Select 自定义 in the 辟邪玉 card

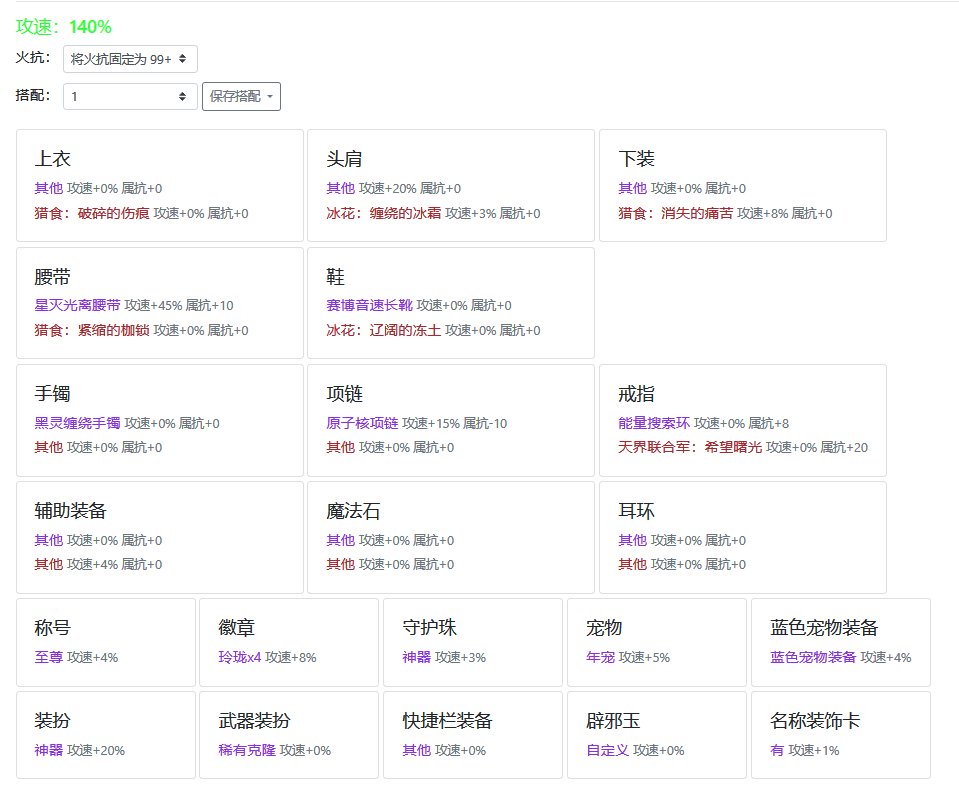click(607, 751)
